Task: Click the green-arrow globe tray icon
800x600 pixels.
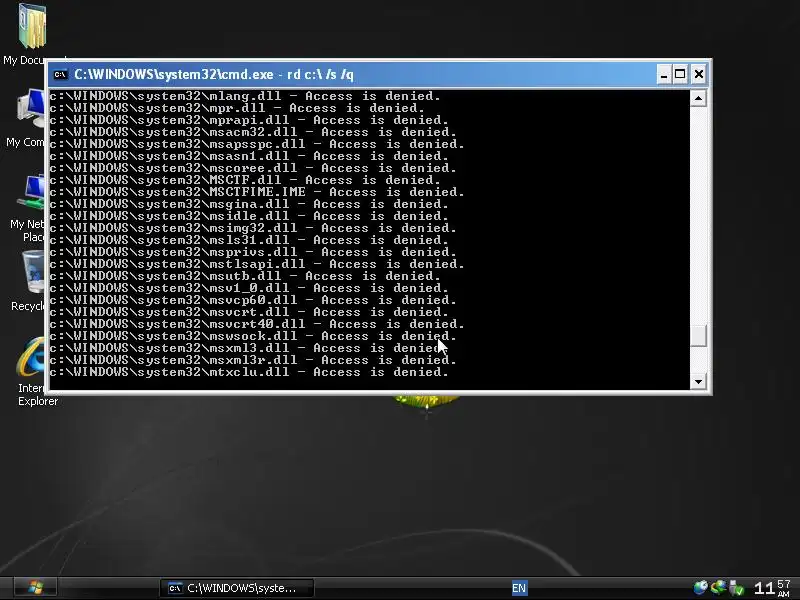Action: 718,588
